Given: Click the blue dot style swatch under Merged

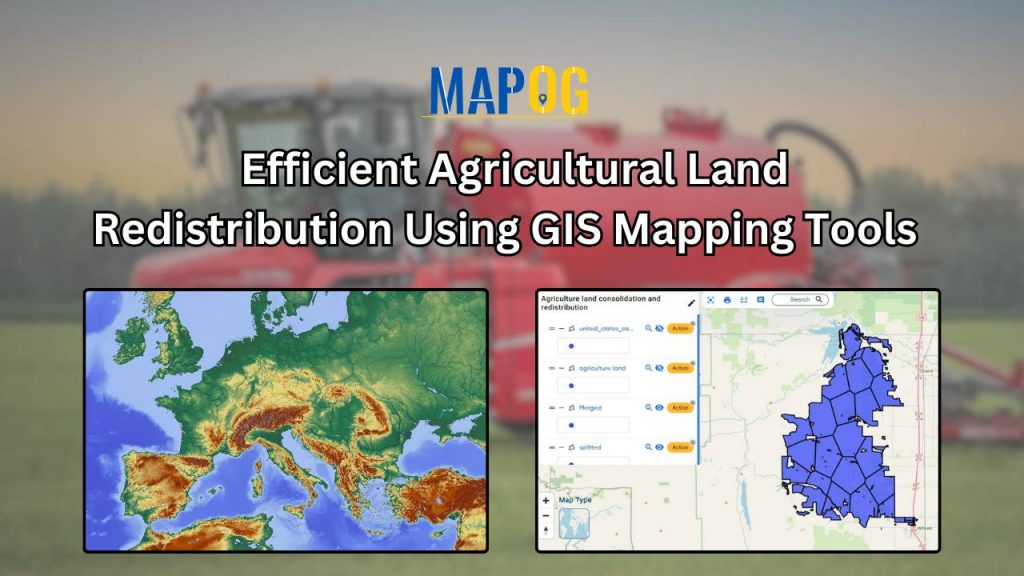Looking at the screenshot, I should pos(571,425).
